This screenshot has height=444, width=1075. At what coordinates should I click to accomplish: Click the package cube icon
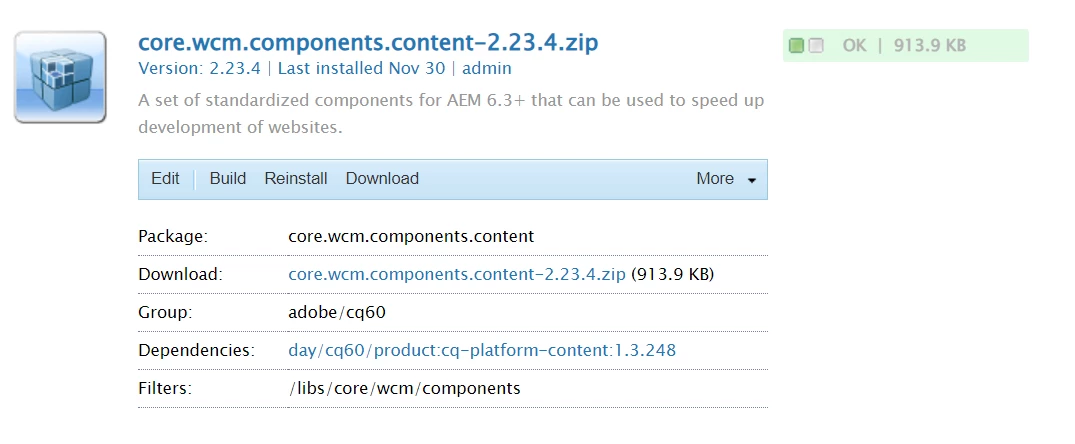[x=60, y=77]
